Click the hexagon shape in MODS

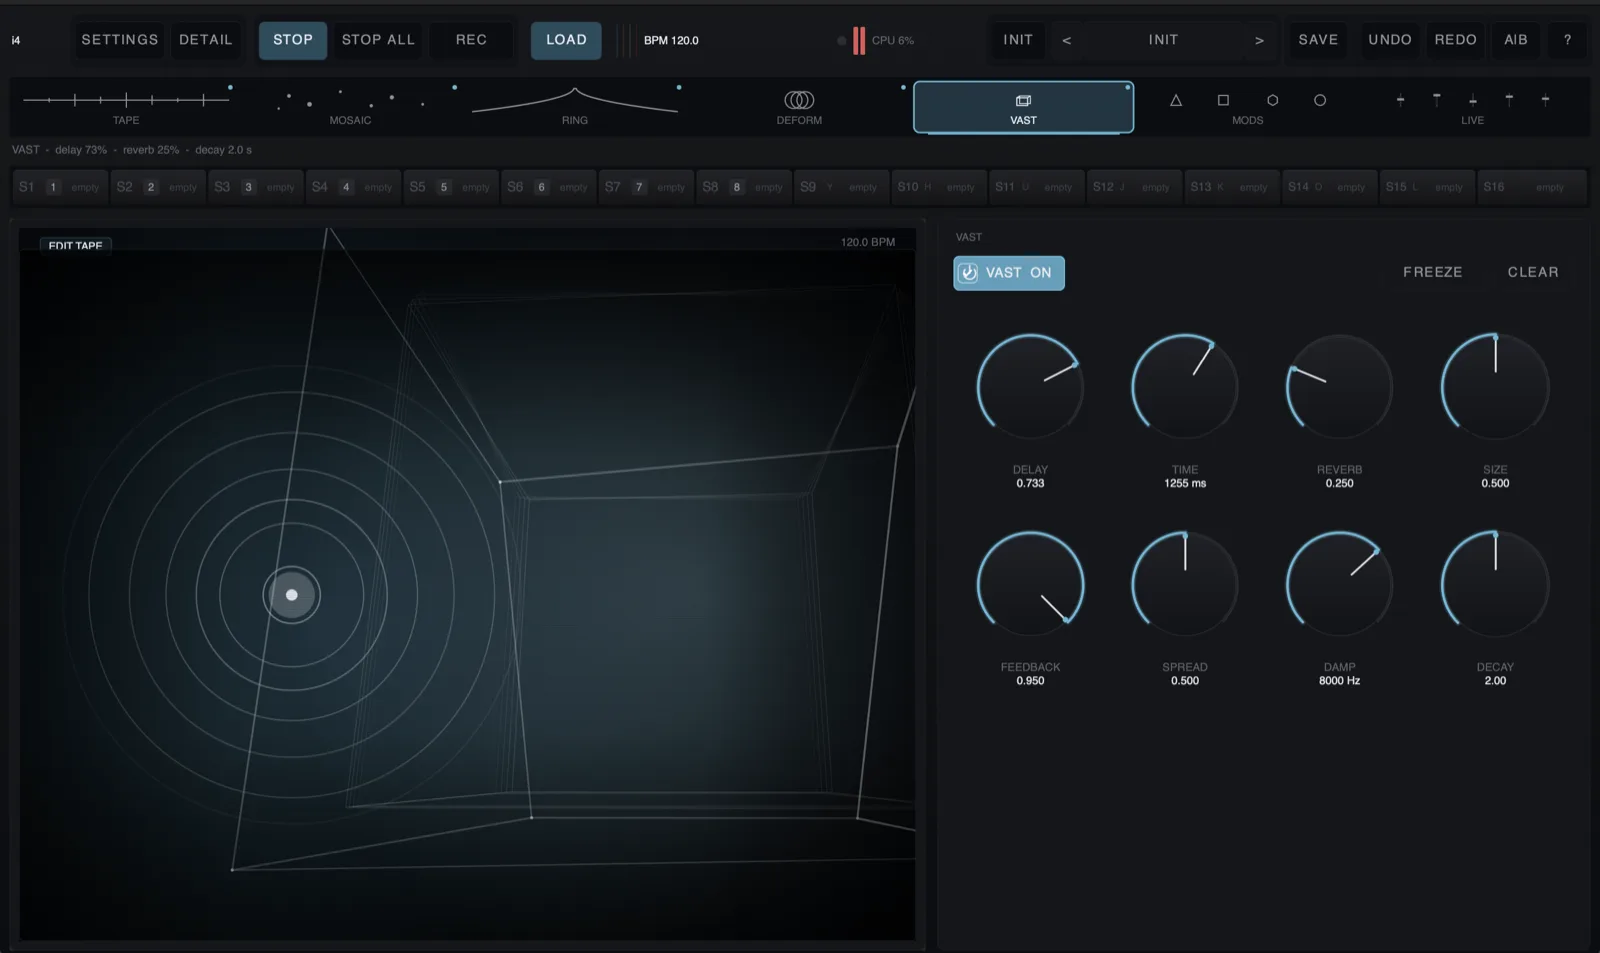pyautogui.click(x=1272, y=100)
